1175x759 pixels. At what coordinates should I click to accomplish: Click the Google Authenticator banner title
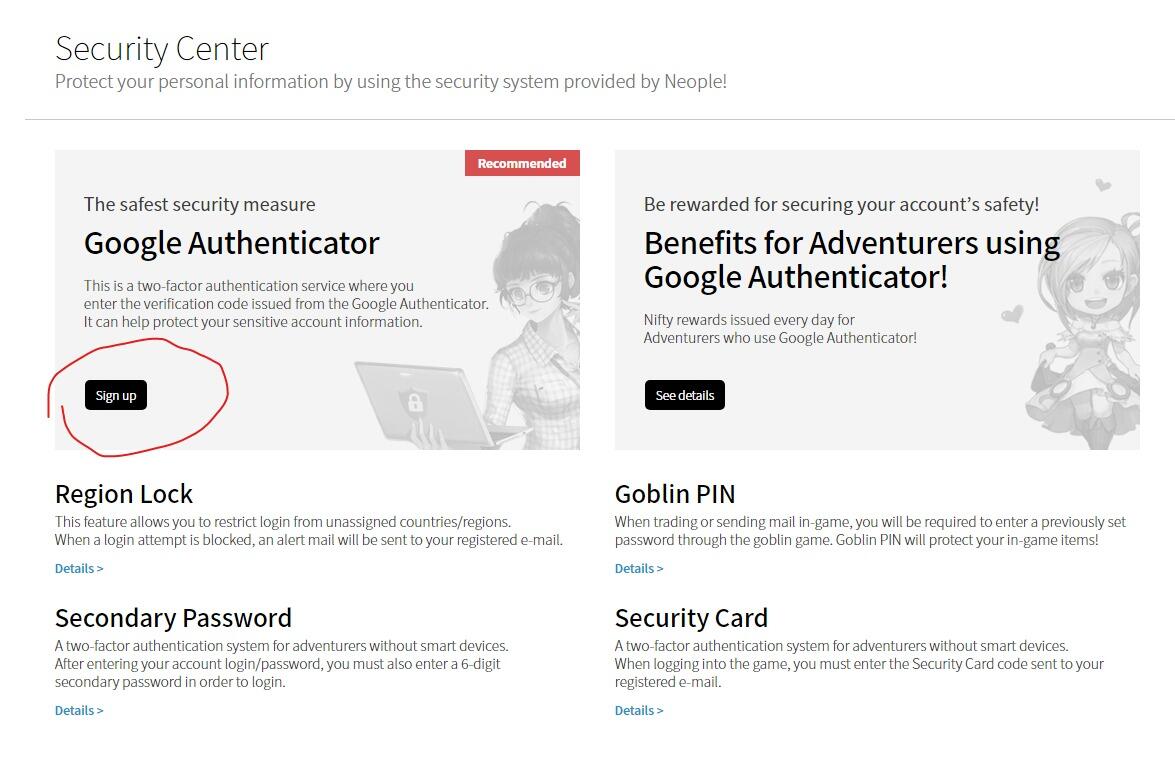[x=232, y=243]
